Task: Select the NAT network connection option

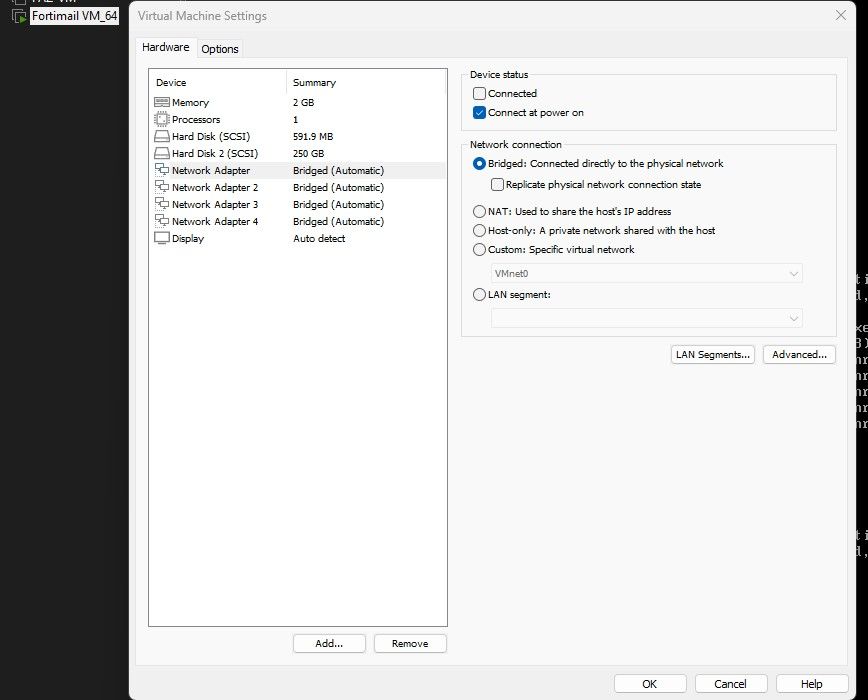Action: pos(479,211)
